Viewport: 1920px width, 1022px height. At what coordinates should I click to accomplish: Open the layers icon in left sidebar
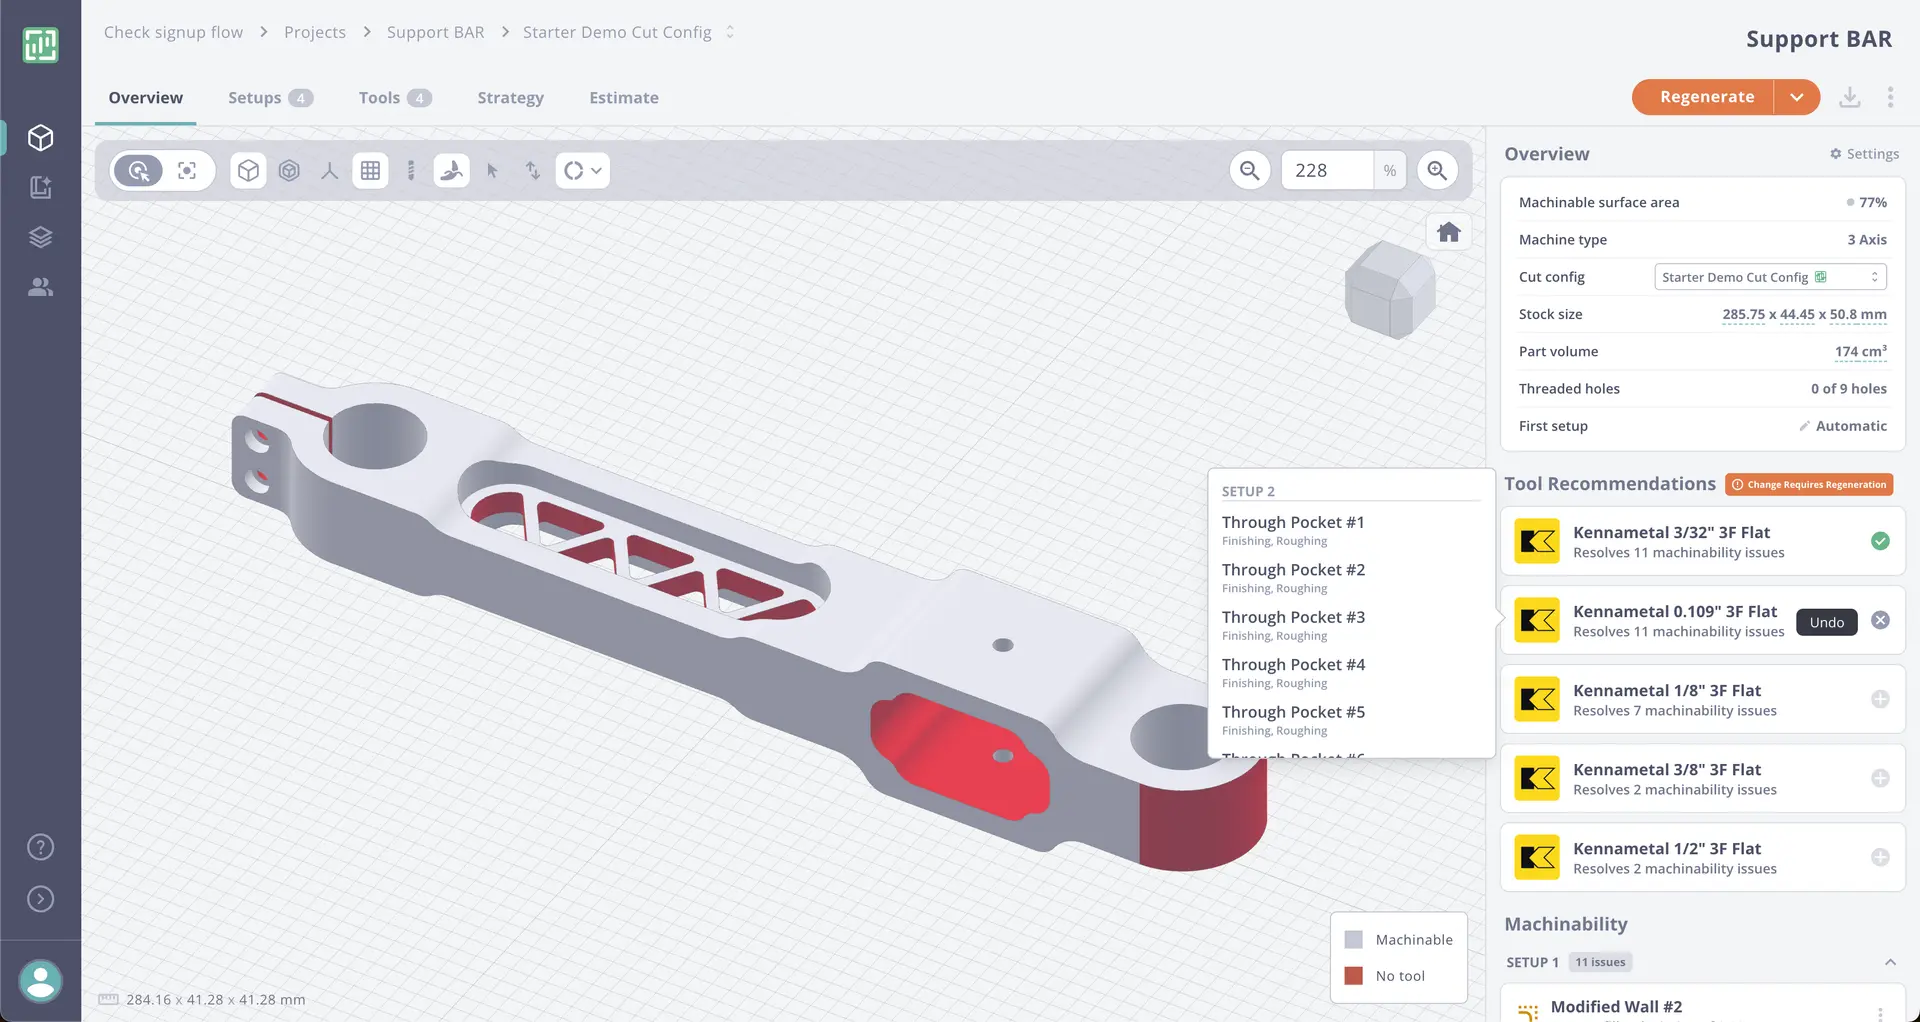point(40,237)
